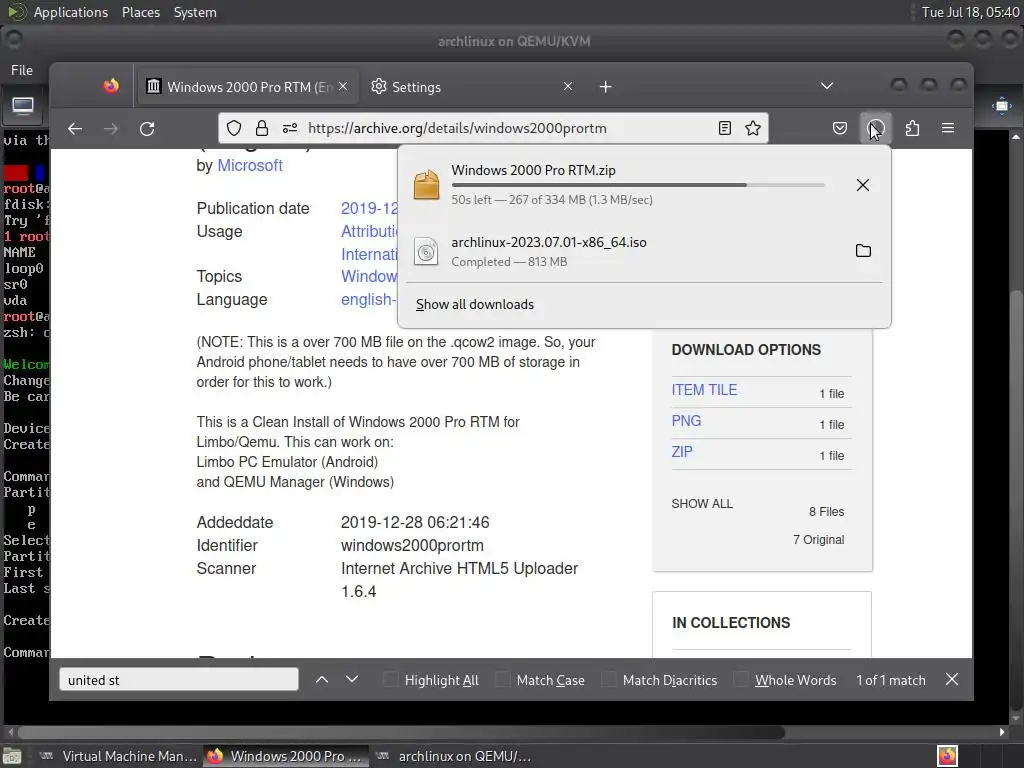1024x768 pixels.
Task: Find previous match arrow
Action: click(x=322, y=679)
